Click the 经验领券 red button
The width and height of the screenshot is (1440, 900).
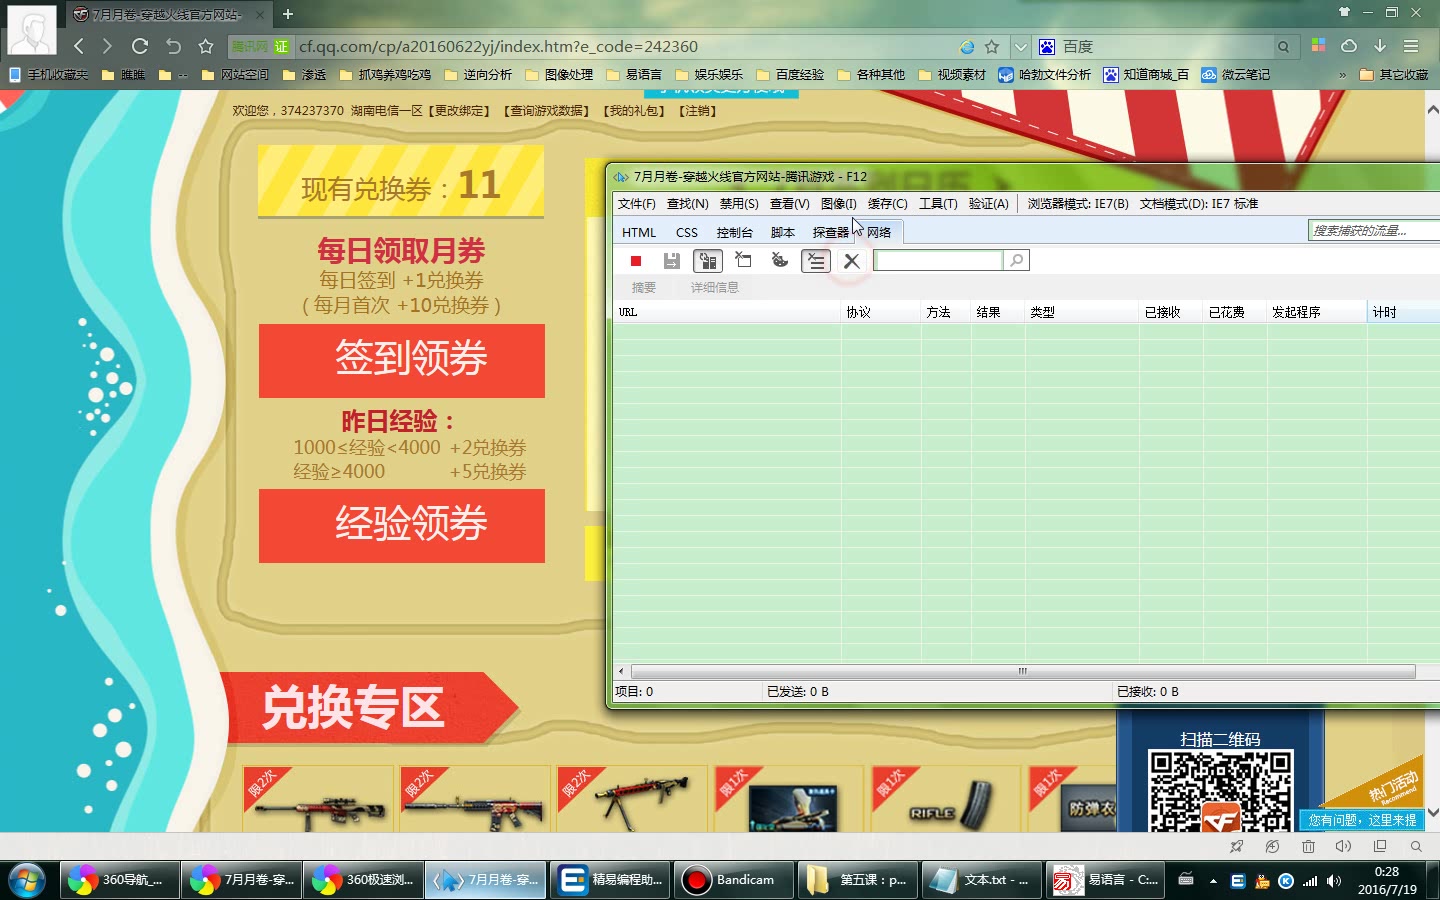tap(402, 525)
